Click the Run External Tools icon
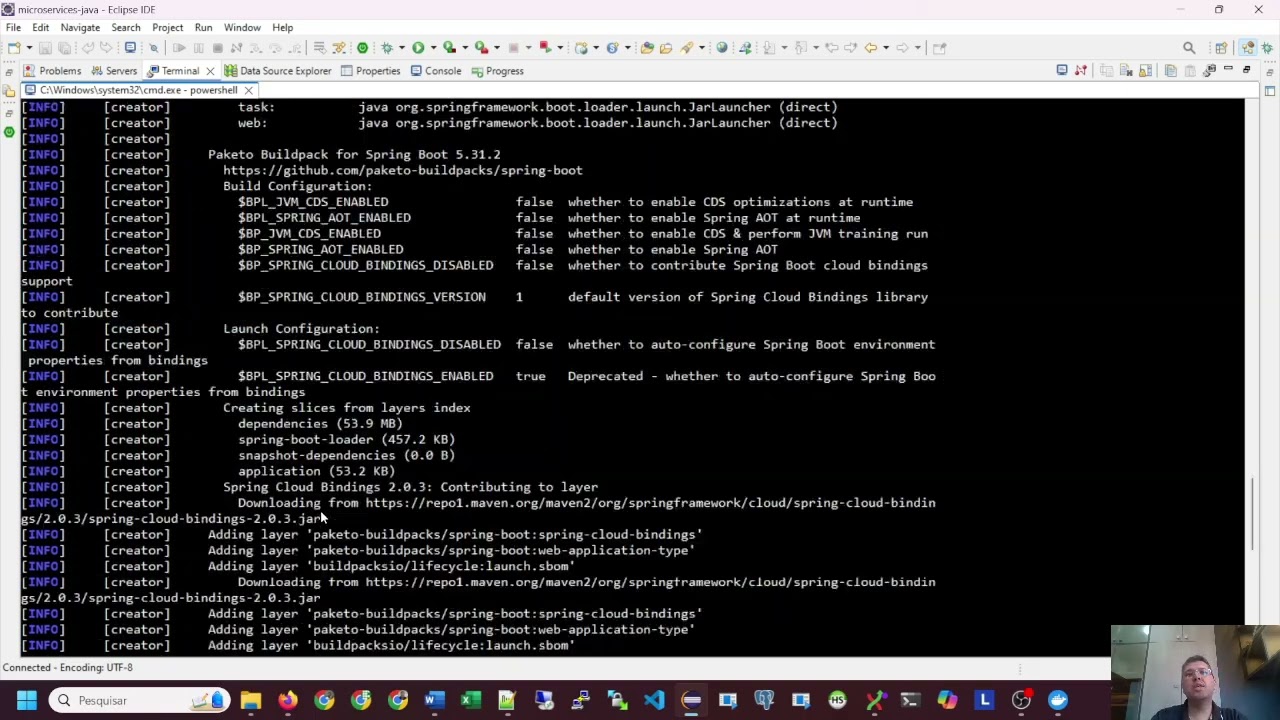The image size is (1280, 720). pos(481,47)
